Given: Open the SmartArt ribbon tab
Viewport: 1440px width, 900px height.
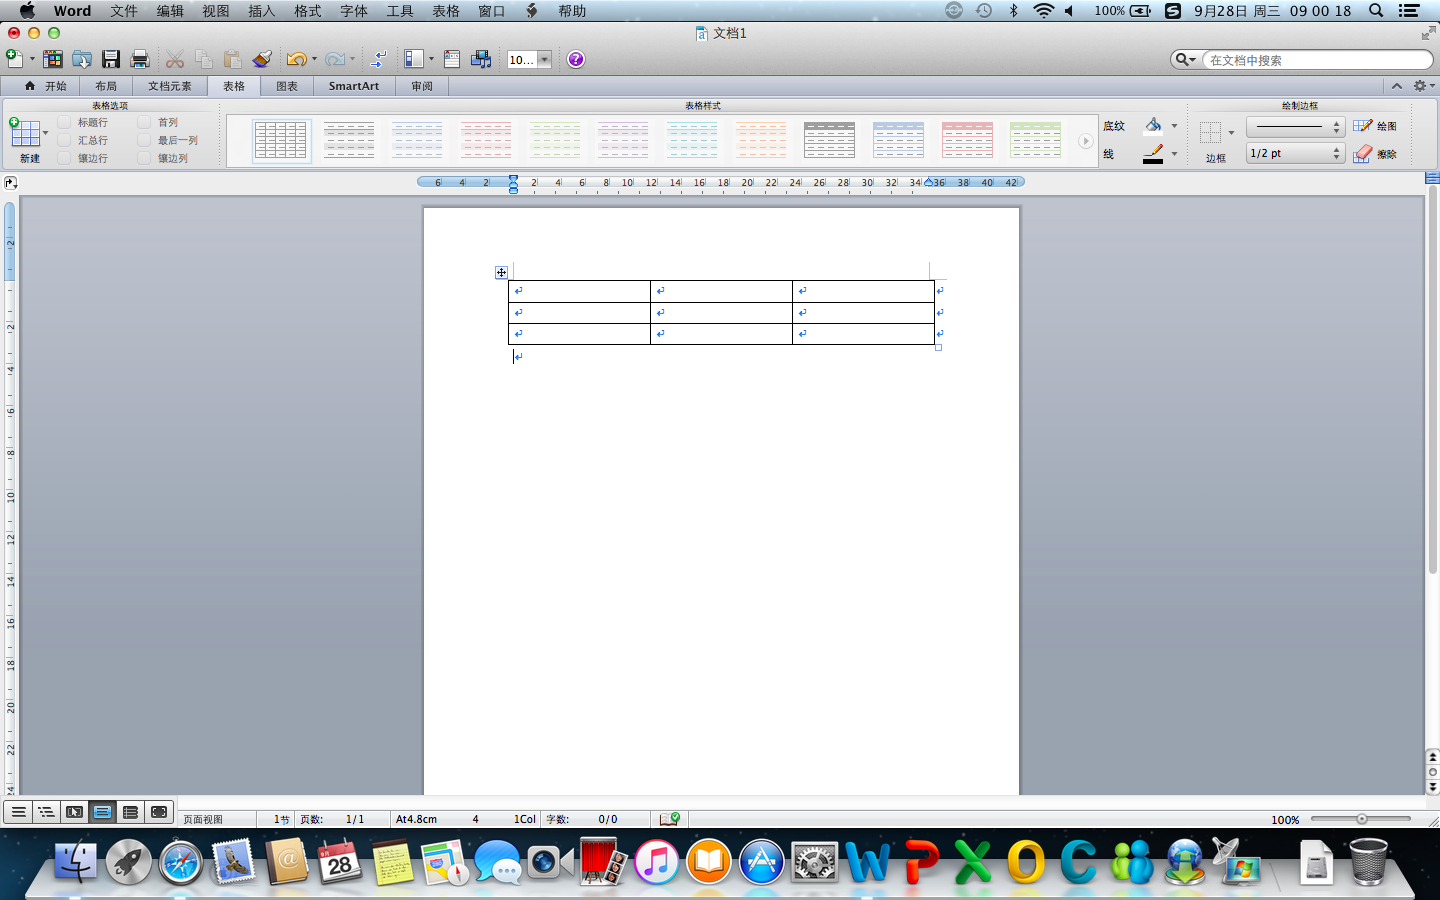Looking at the screenshot, I should tap(354, 86).
